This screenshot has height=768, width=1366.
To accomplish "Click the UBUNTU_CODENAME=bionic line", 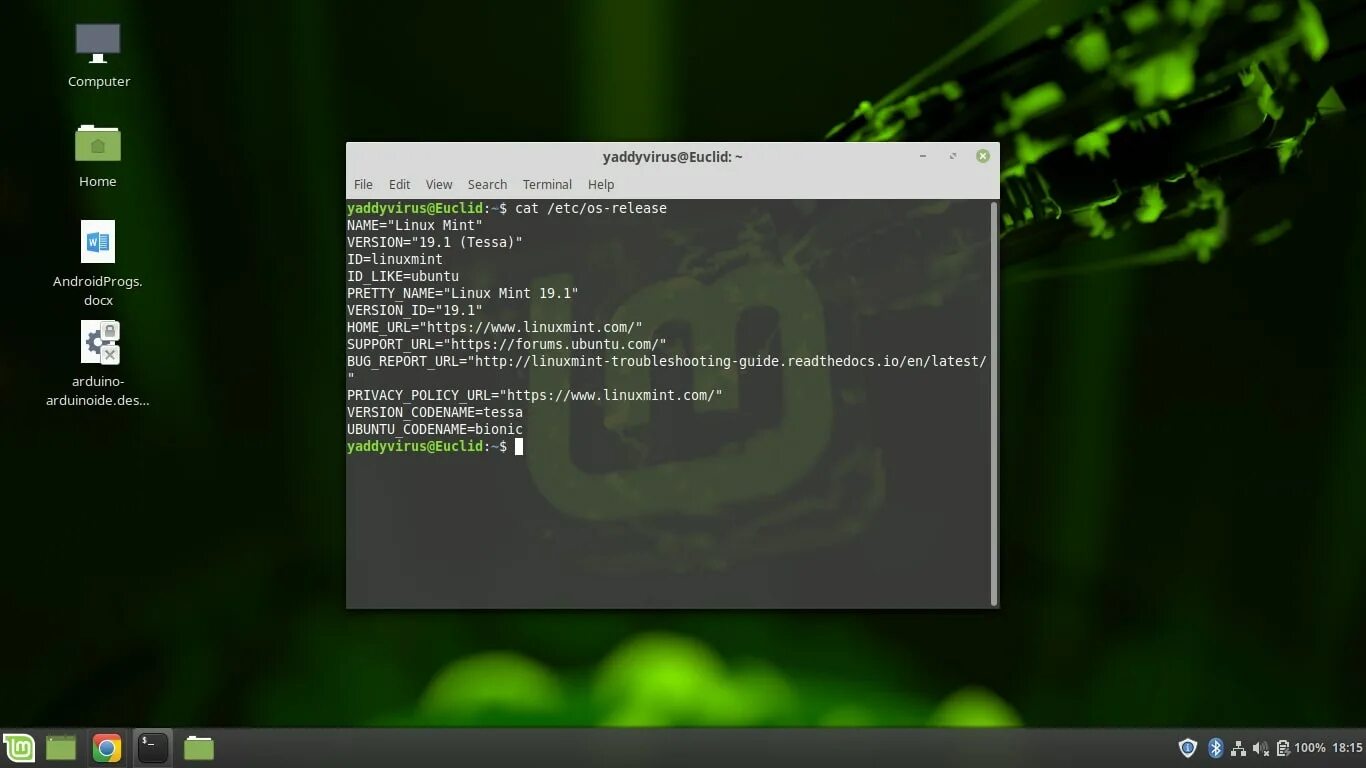I will click(x=435, y=429).
